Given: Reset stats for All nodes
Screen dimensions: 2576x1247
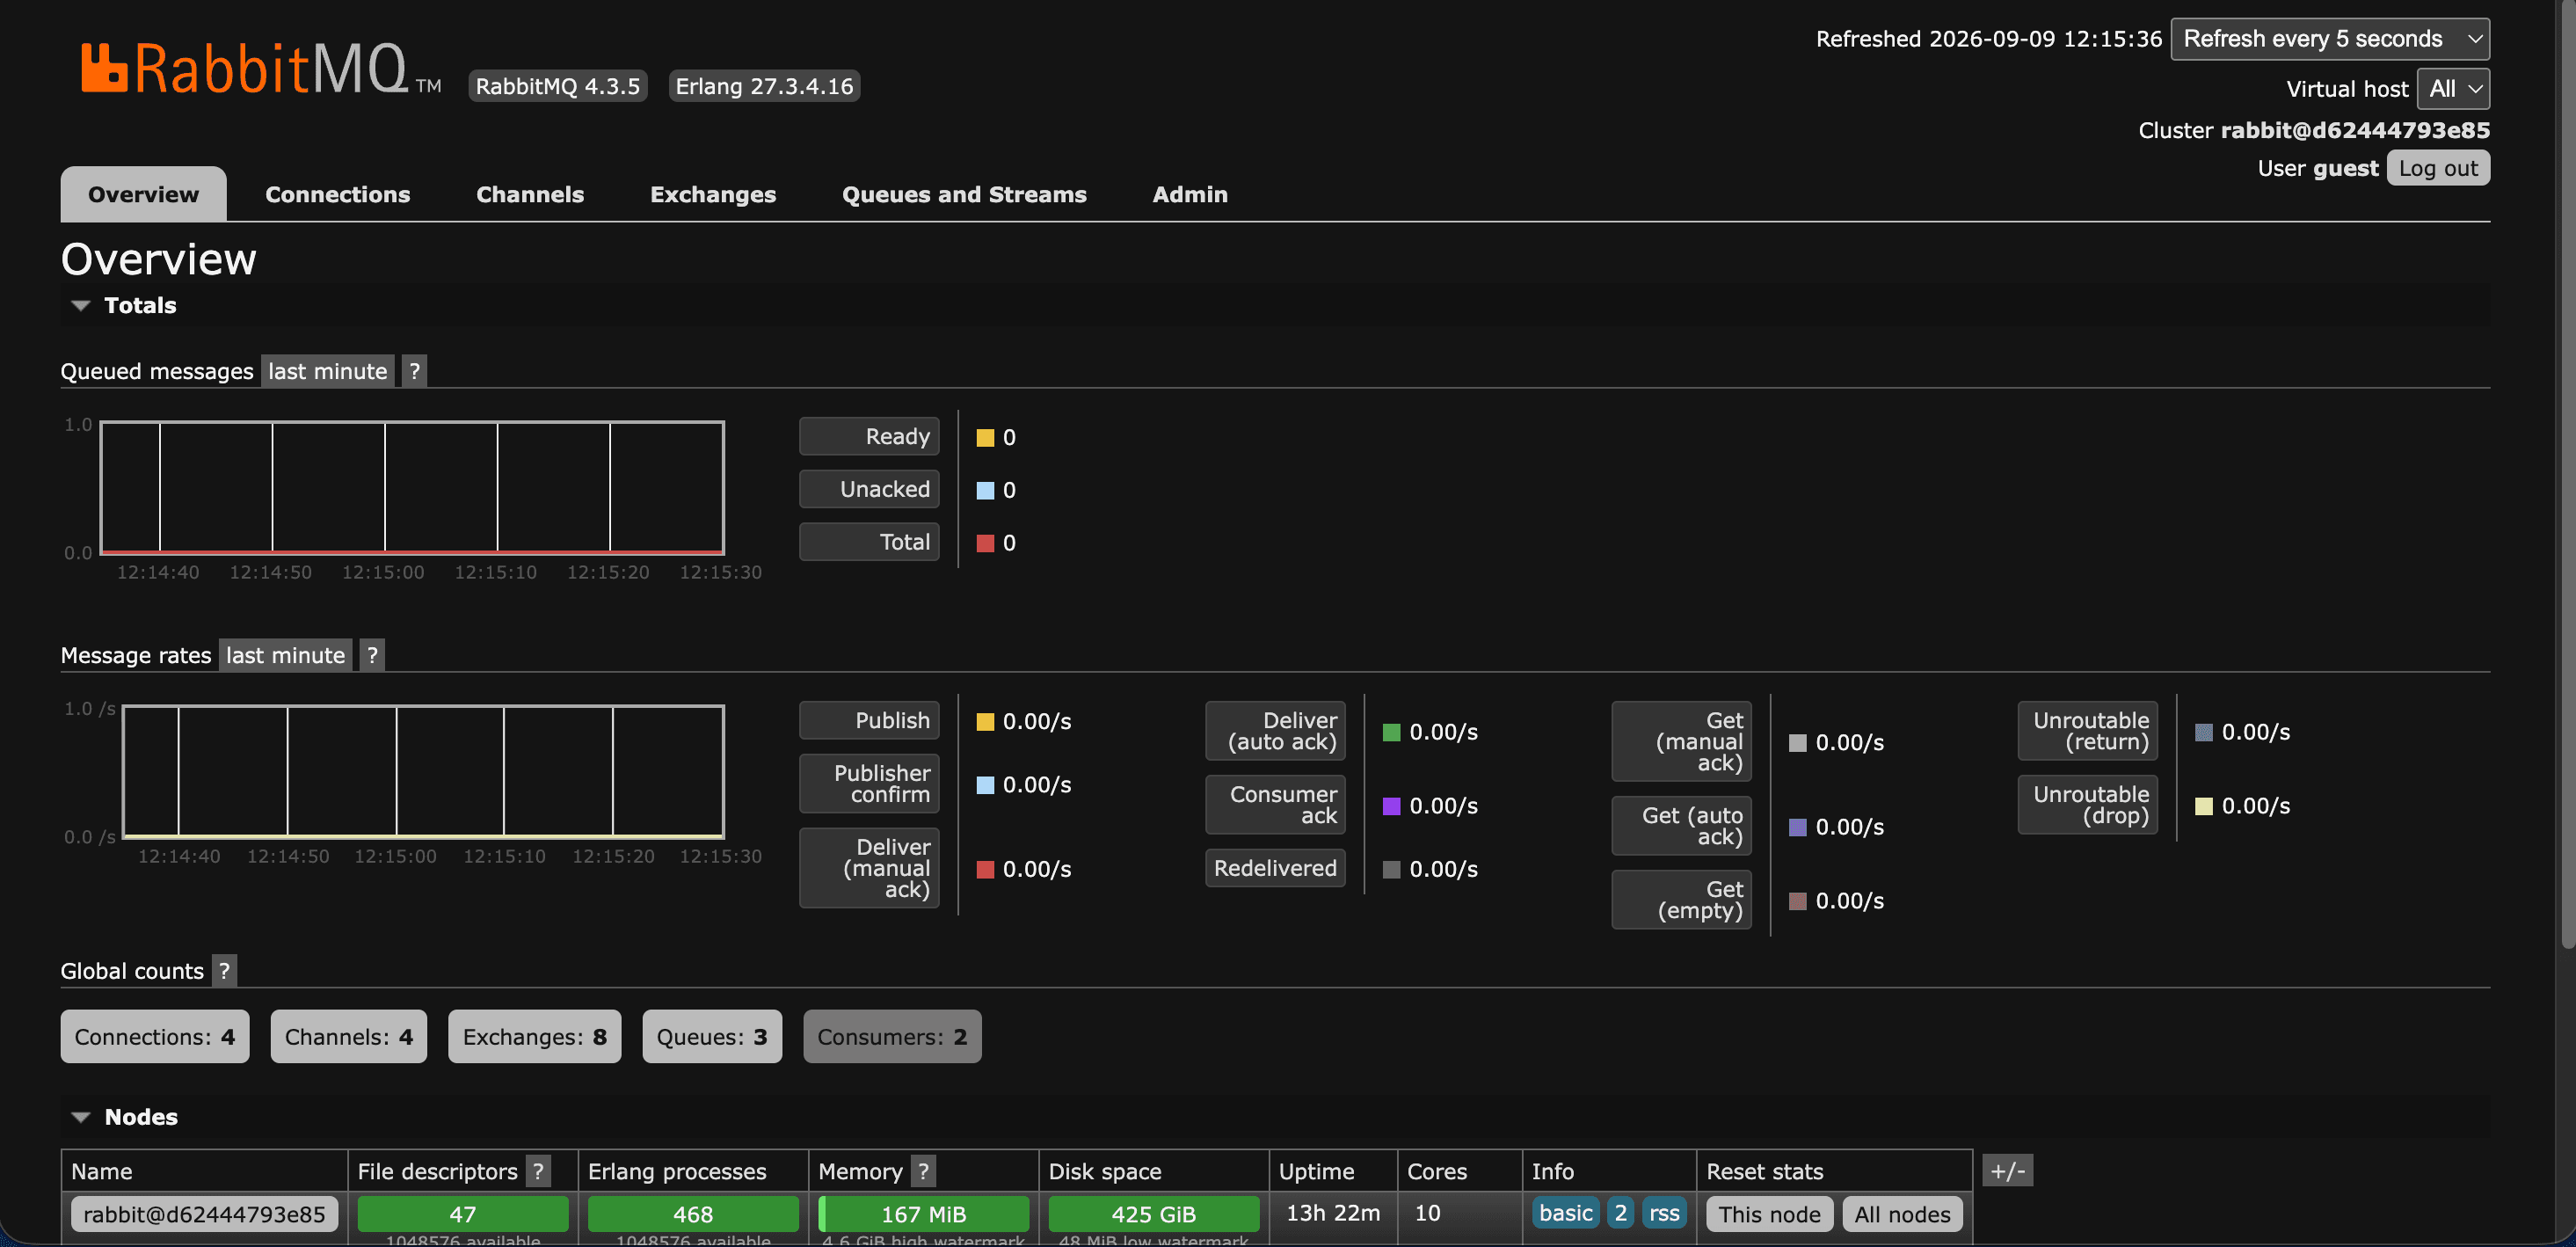Looking at the screenshot, I should pyautogui.click(x=1902, y=1214).
